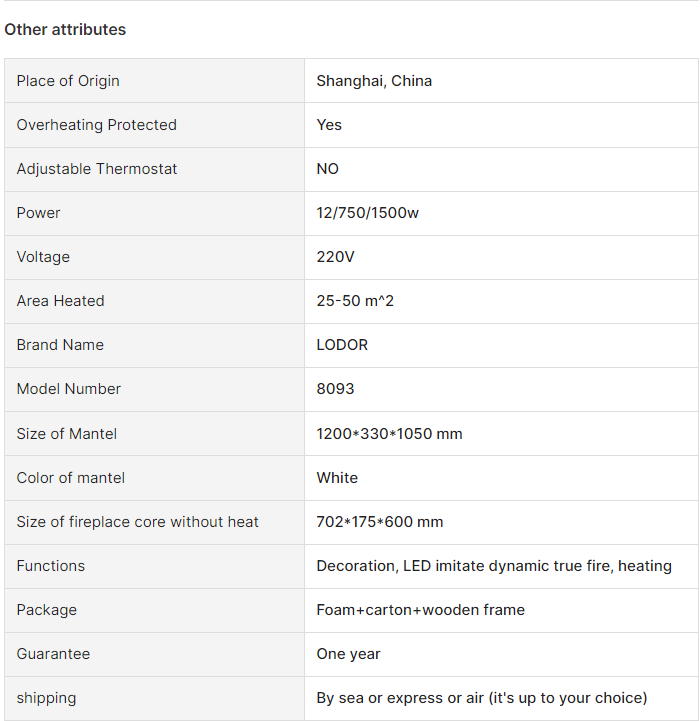Click the 'Shanghai, China' value

tap(374, 81)
